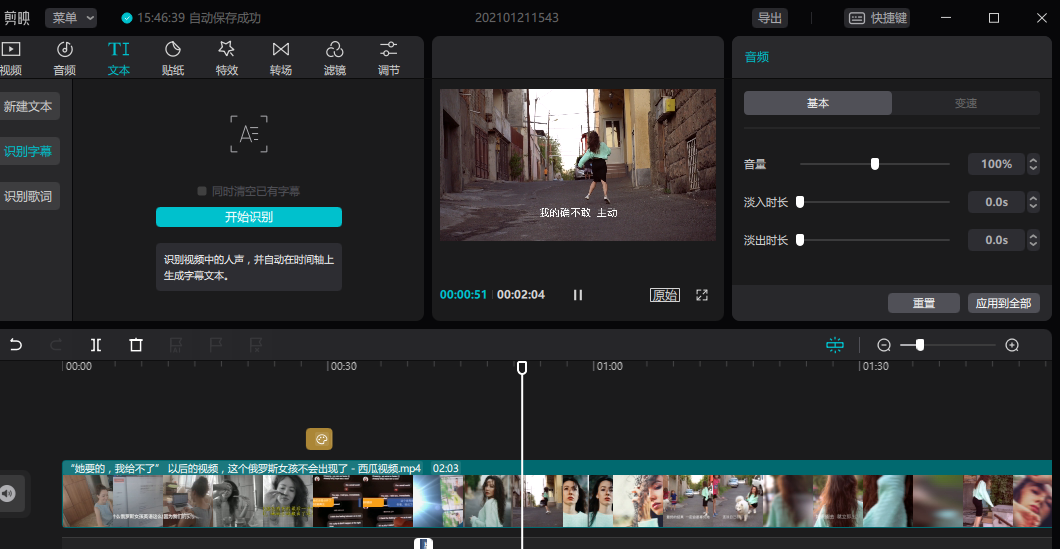
Task: Pause the video preview playback
Action: [578, 295]
